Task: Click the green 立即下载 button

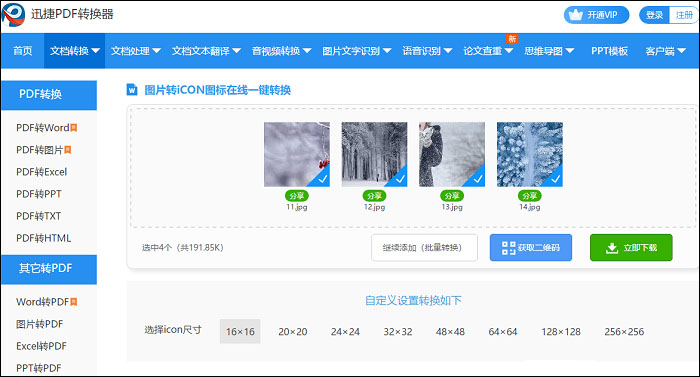Action: tap(631, 247)
